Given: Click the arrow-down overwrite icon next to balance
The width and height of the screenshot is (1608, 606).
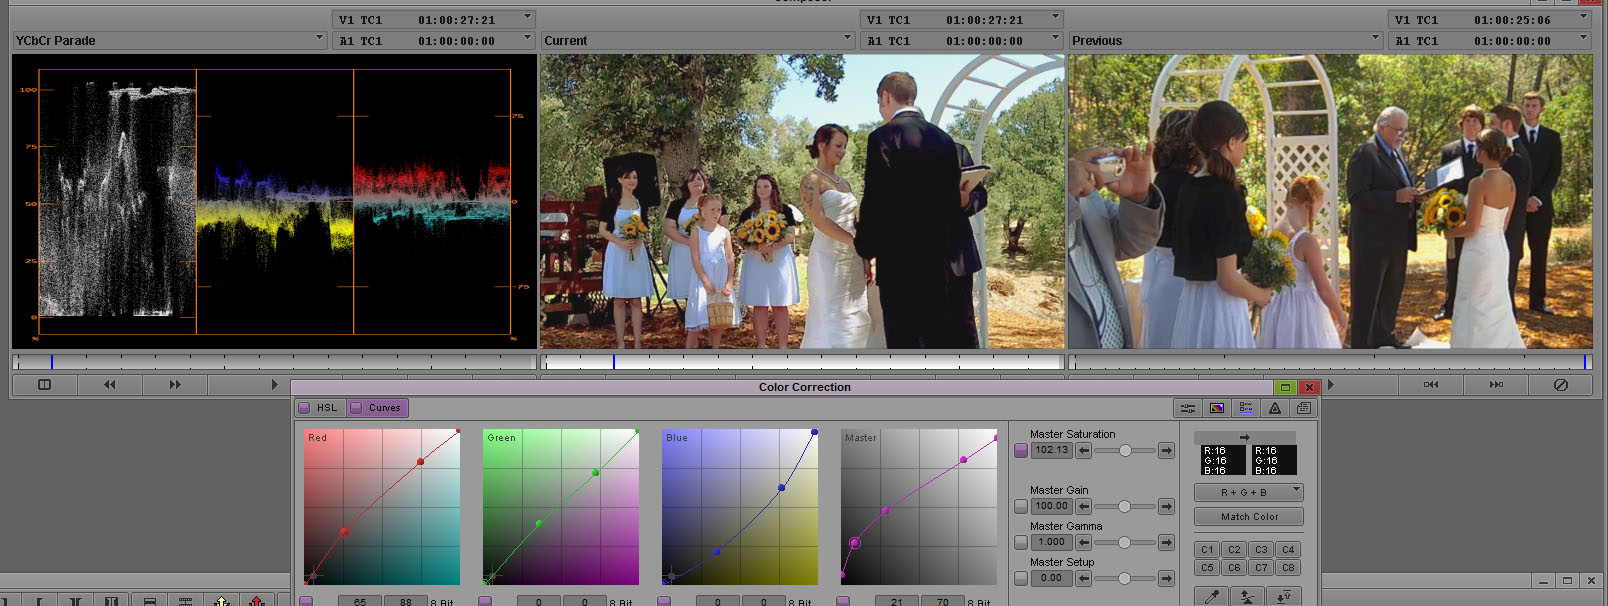Looking at the screenshot, I should 1284,597.
